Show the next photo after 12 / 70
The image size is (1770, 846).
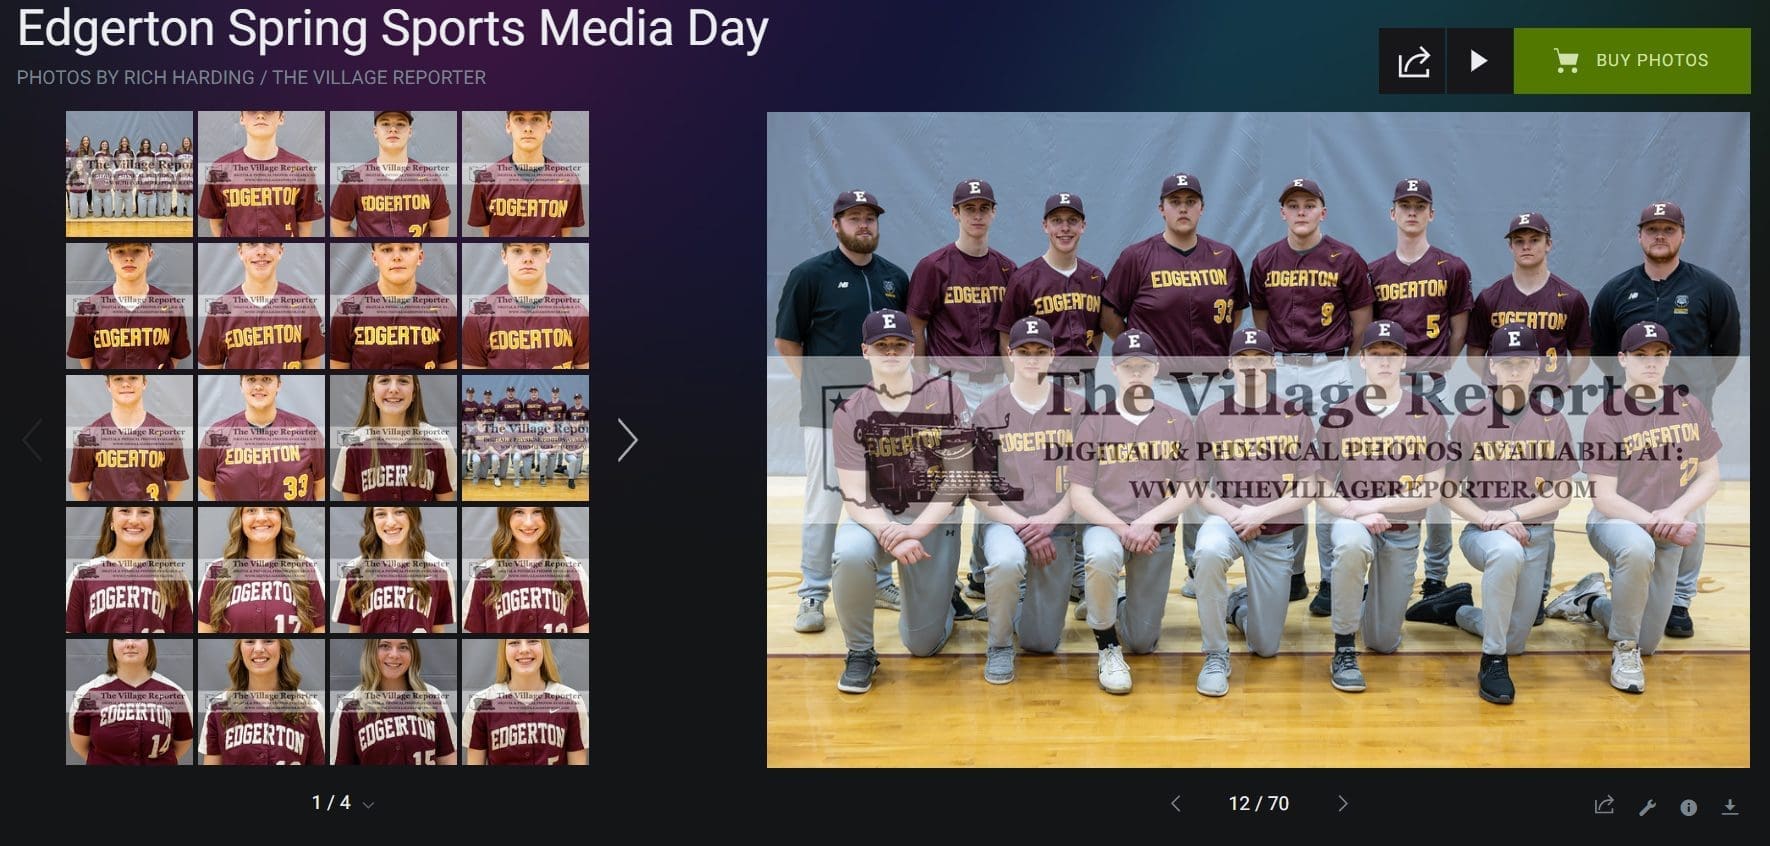tap(1342, 804)
